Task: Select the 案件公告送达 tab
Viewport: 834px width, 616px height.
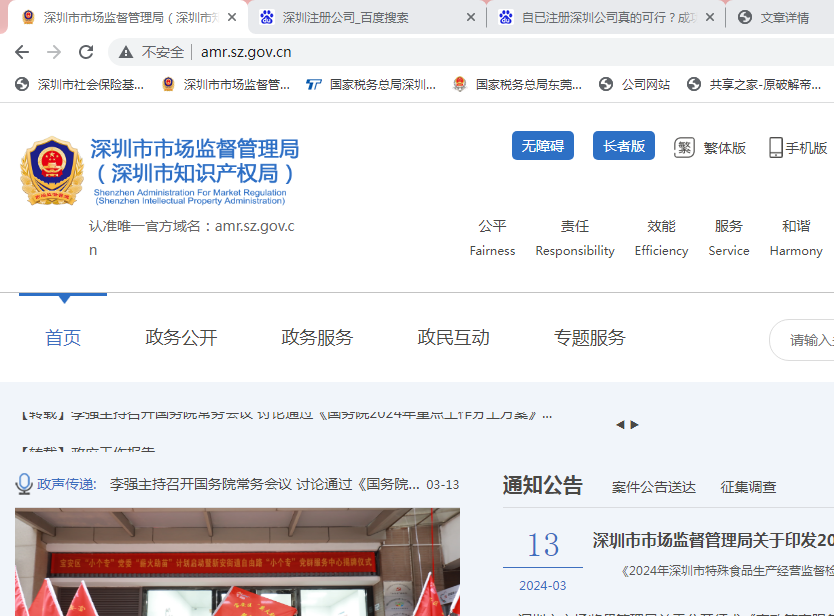Action: point(653,487)
